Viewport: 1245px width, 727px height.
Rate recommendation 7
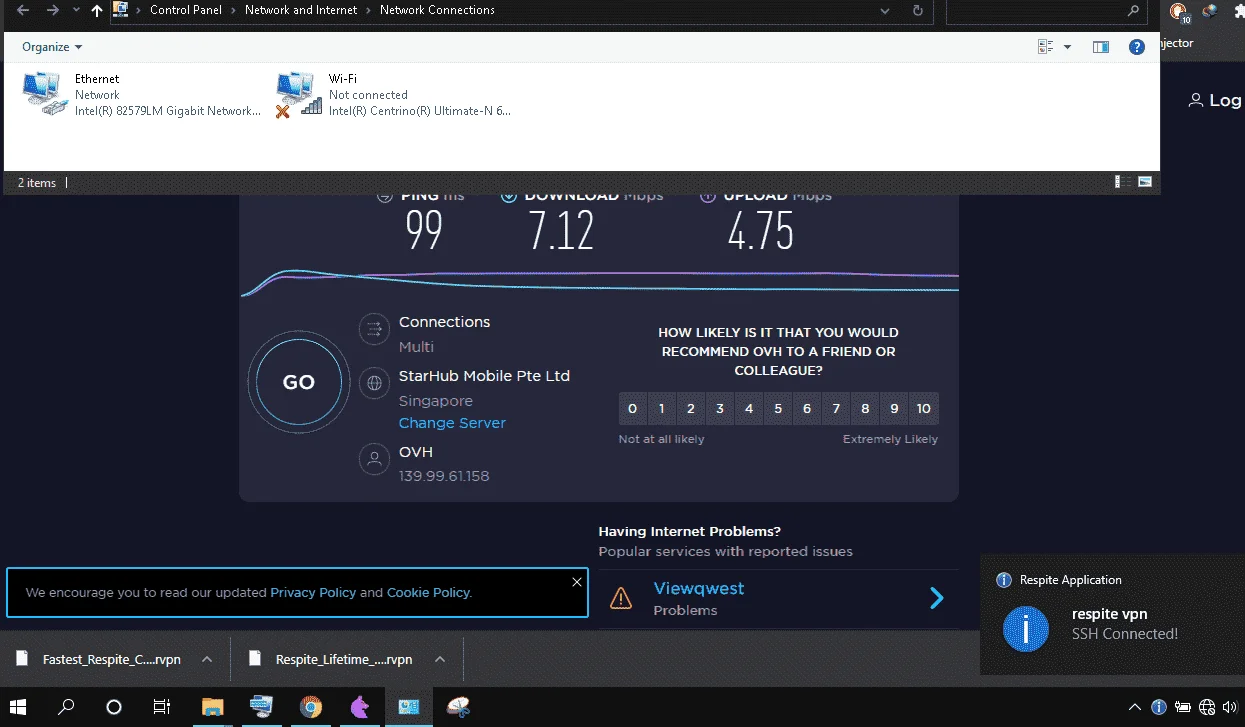tap(837, 409)
